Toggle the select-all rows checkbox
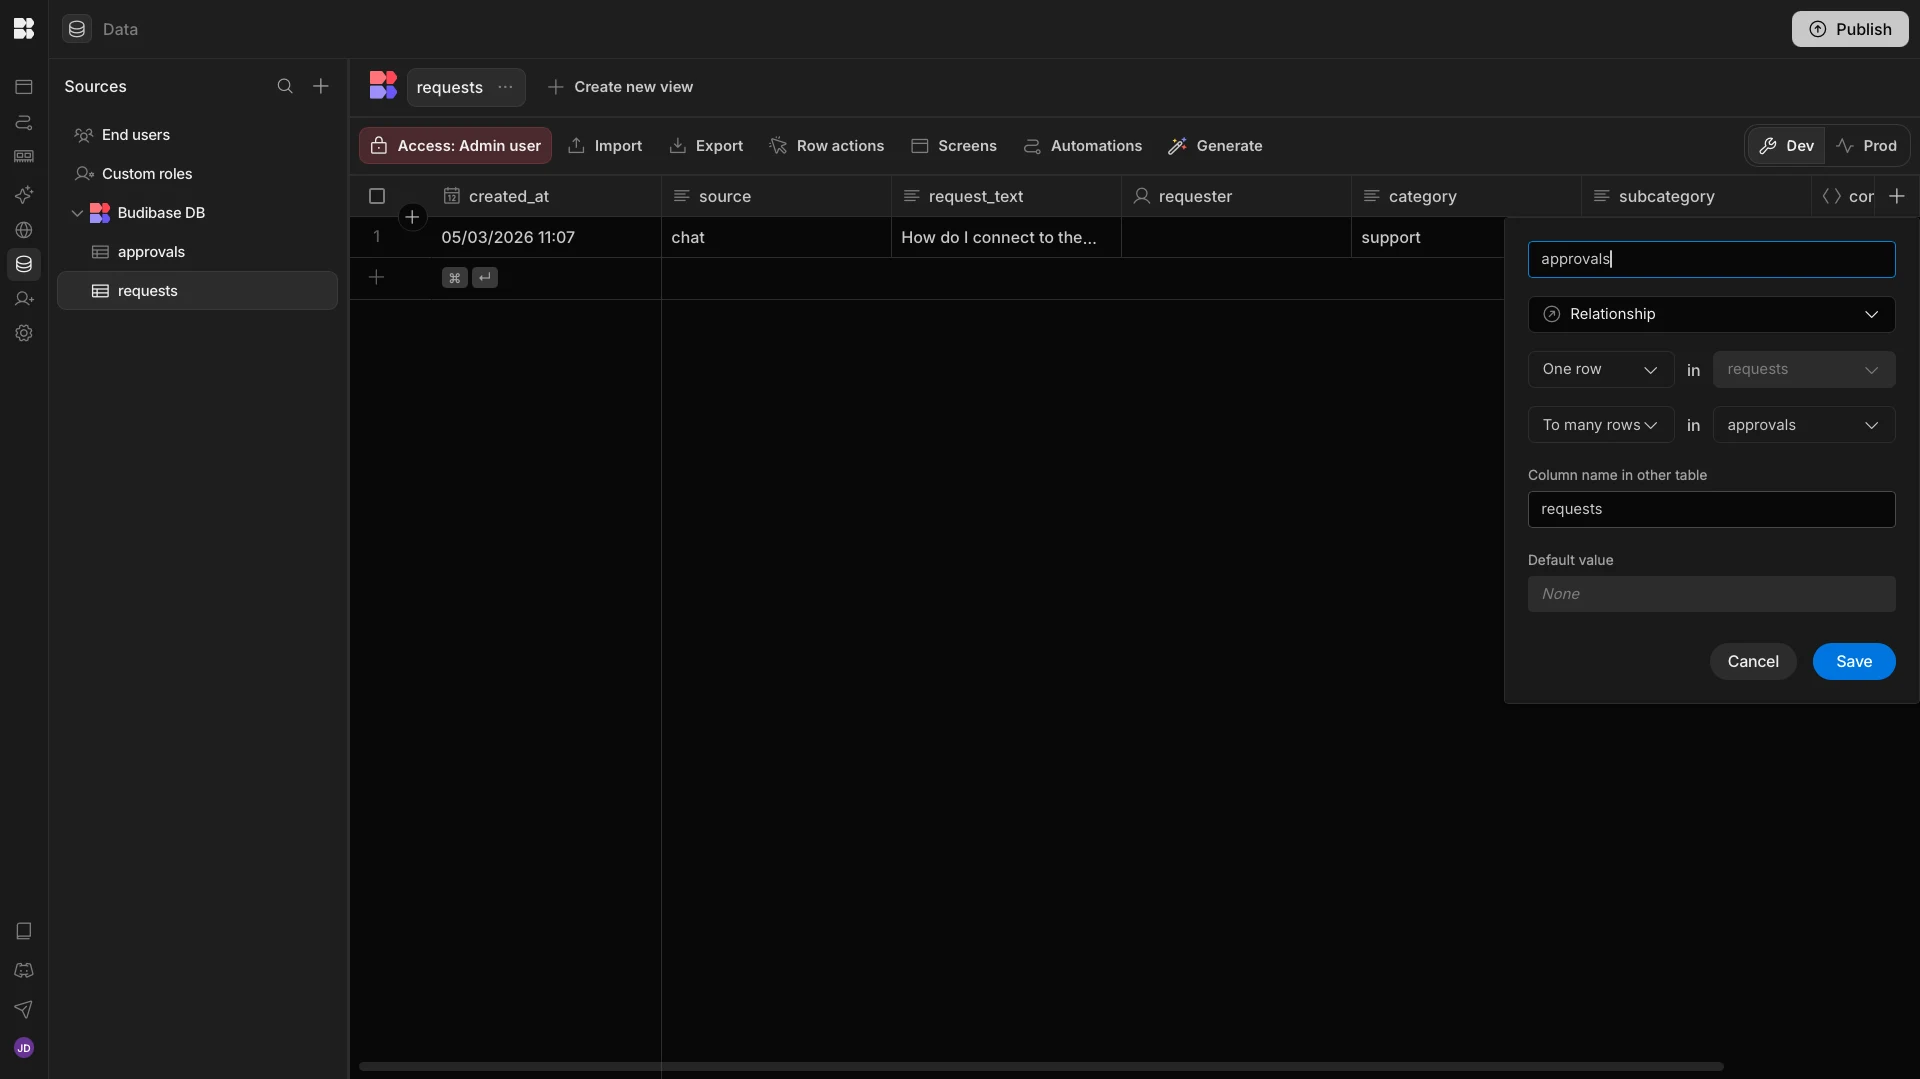 (x=377, y=196)
